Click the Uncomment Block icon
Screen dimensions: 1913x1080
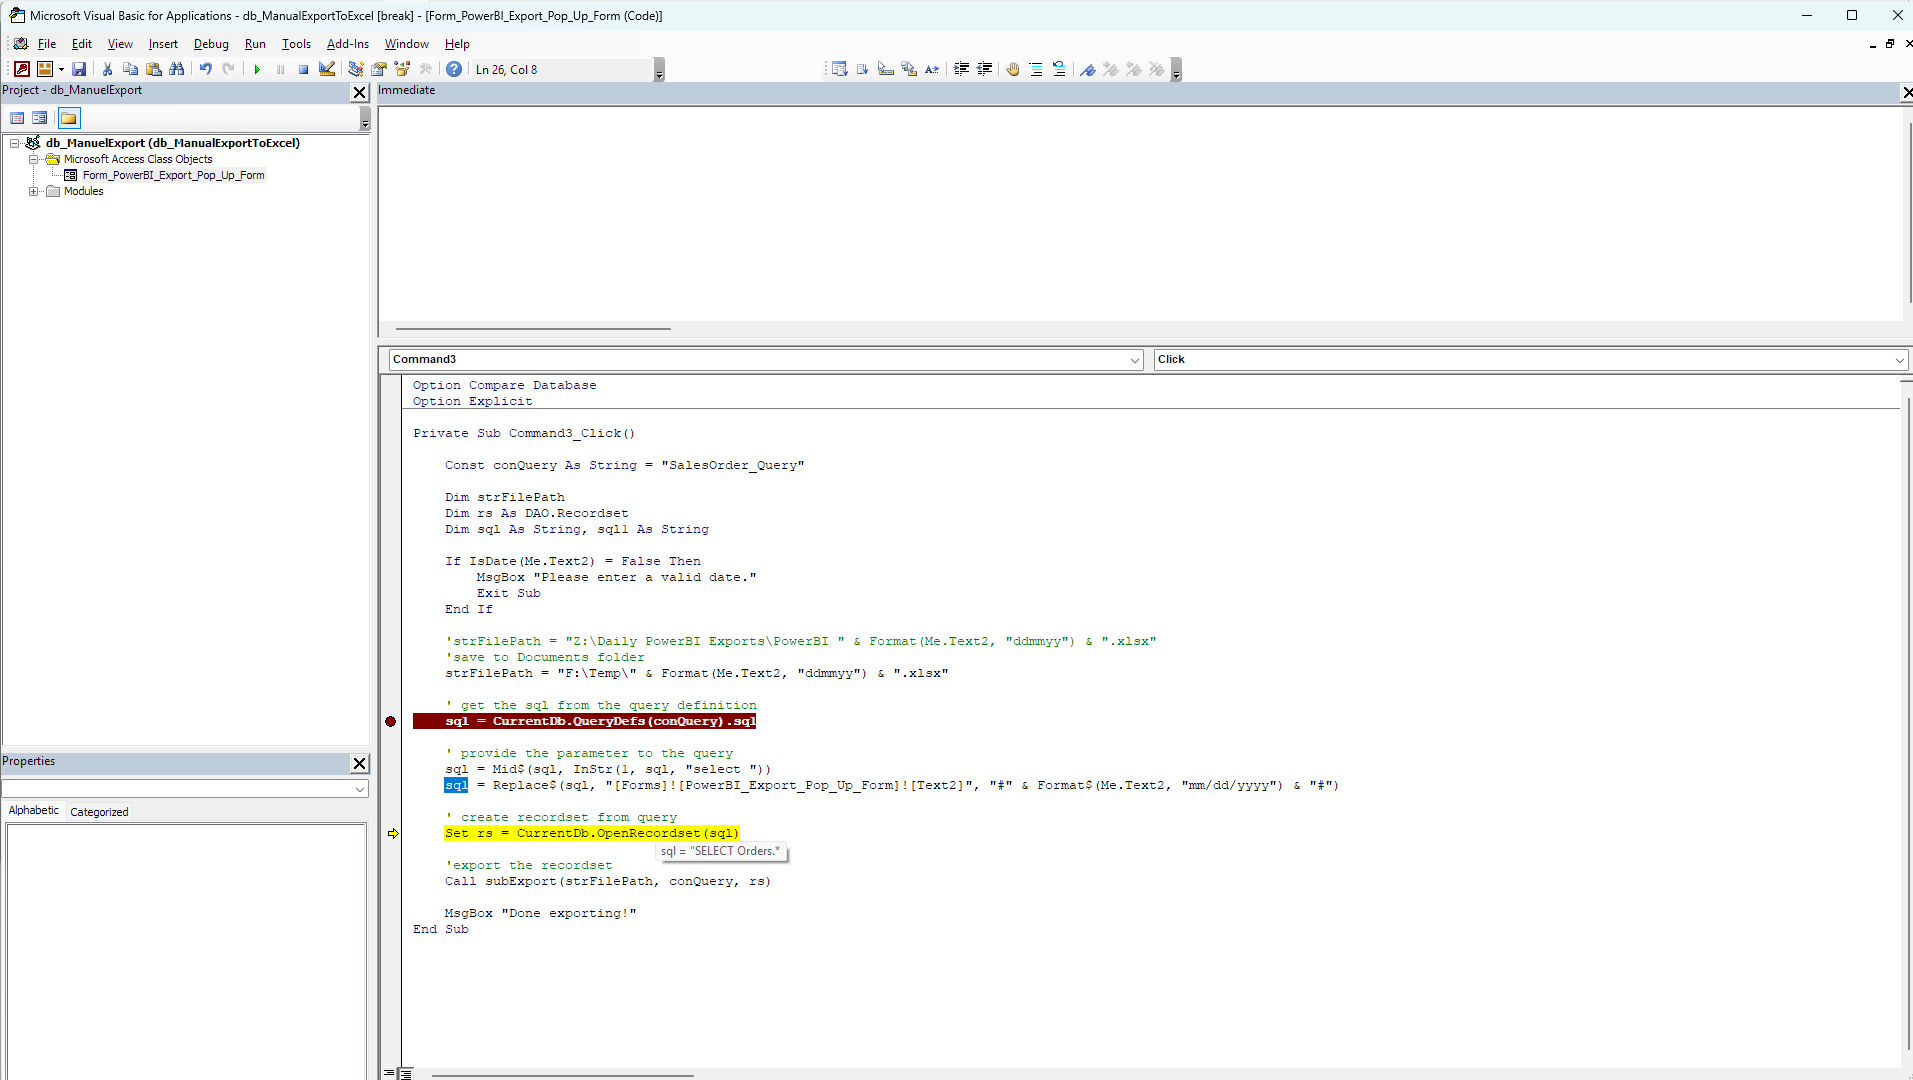tap(1059, 69)
